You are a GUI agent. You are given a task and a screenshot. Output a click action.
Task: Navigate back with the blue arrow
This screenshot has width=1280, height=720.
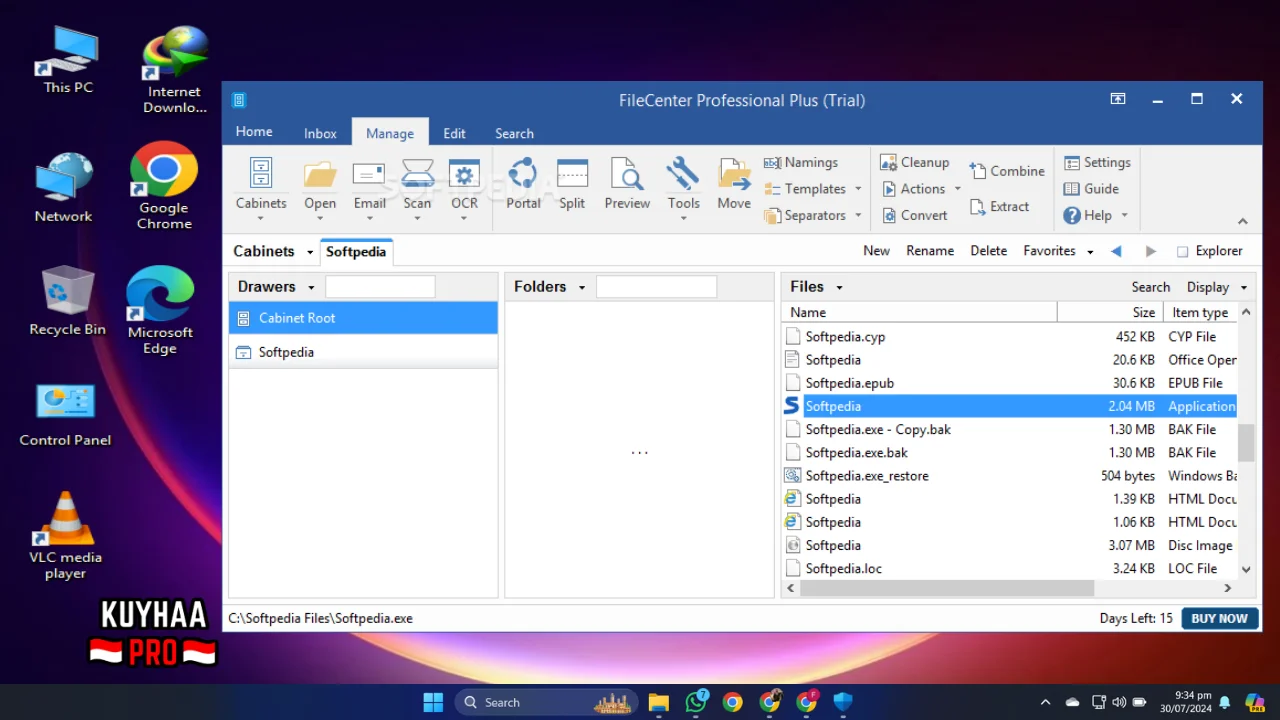pos(1117,251)
